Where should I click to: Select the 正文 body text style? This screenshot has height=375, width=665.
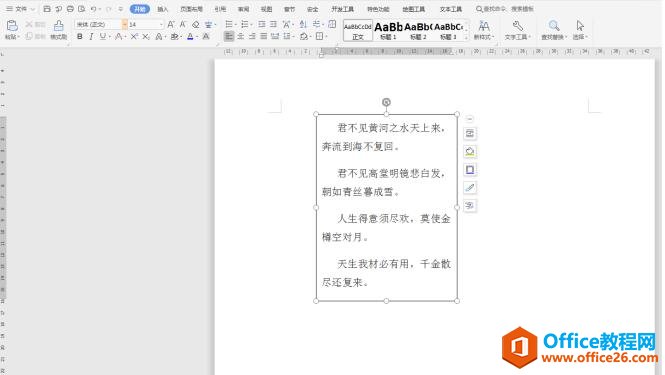[358, 31]
